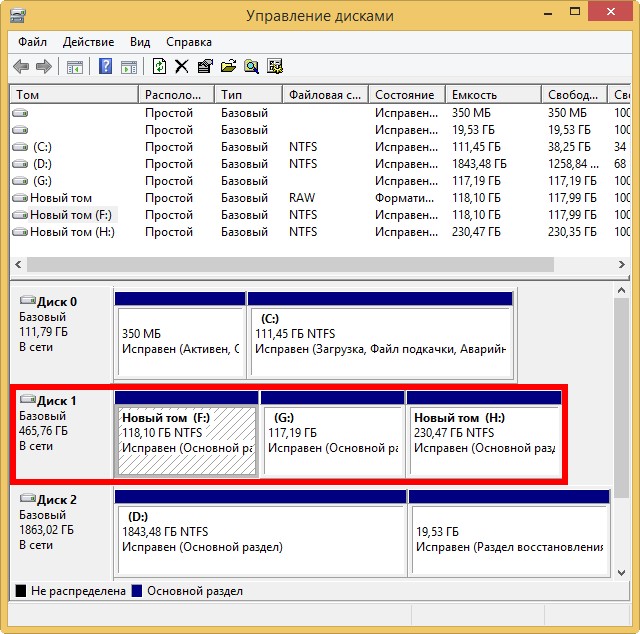Select Новый том (F:) partition on Диск 1
The height and width of the screenshot is (634, 640).
point(187,434)
